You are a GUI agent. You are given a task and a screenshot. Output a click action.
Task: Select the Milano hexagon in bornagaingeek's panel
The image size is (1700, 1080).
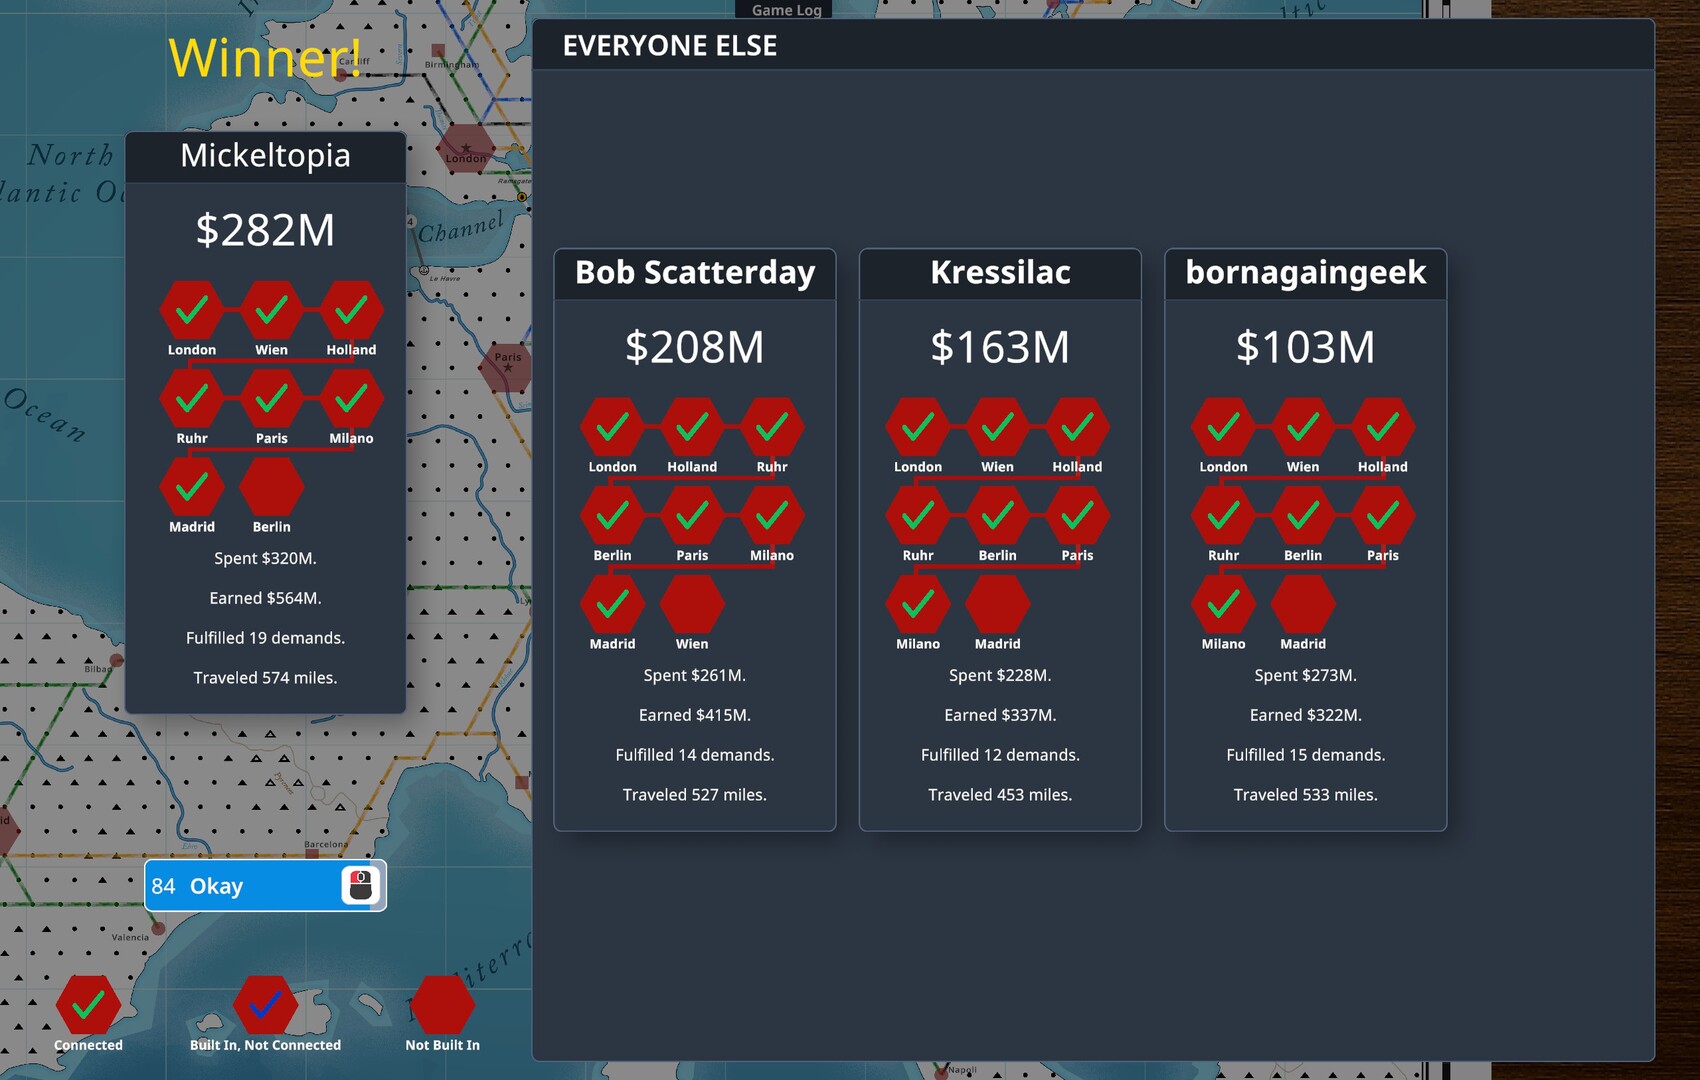pyautogui.click(x=1222, y=605)
